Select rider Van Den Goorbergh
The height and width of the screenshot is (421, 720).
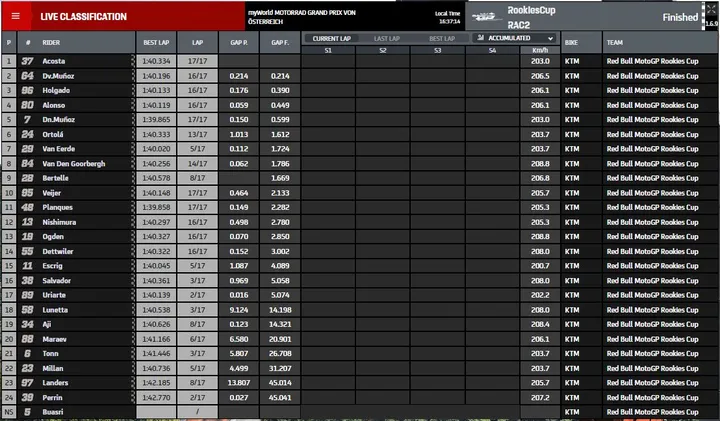[x=73, y=163]
